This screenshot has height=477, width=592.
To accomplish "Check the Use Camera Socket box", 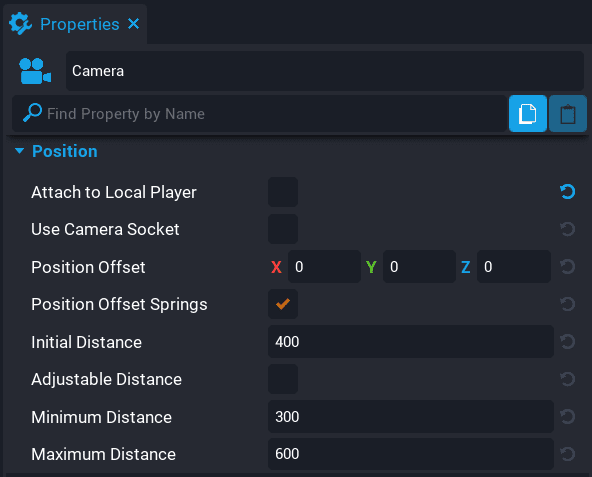I will 283,229.
